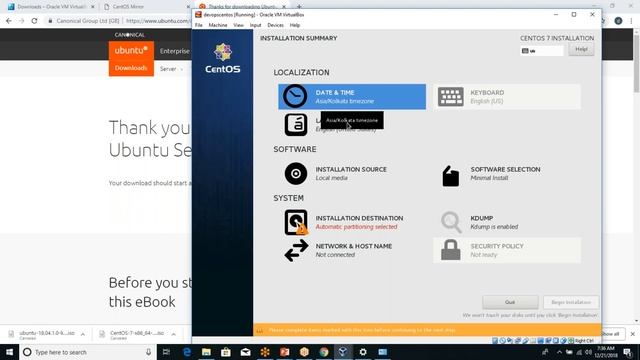Click Begin Installation button
Viewport: 640px width, 360px height.
(571, 302)
